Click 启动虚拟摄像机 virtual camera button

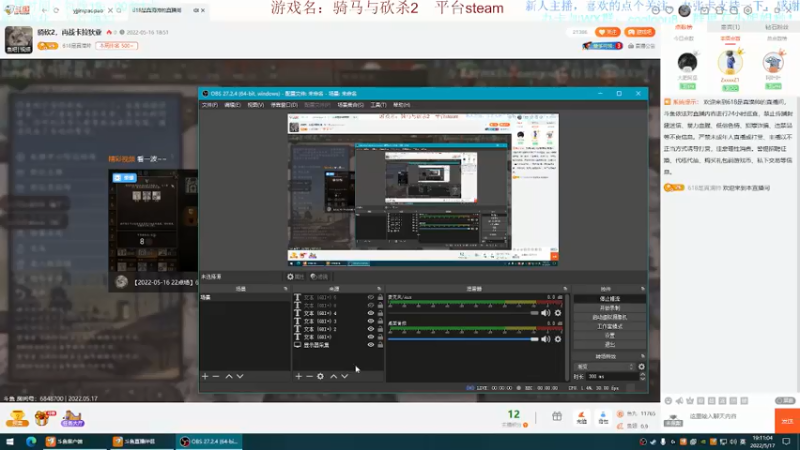pos(610,317)
